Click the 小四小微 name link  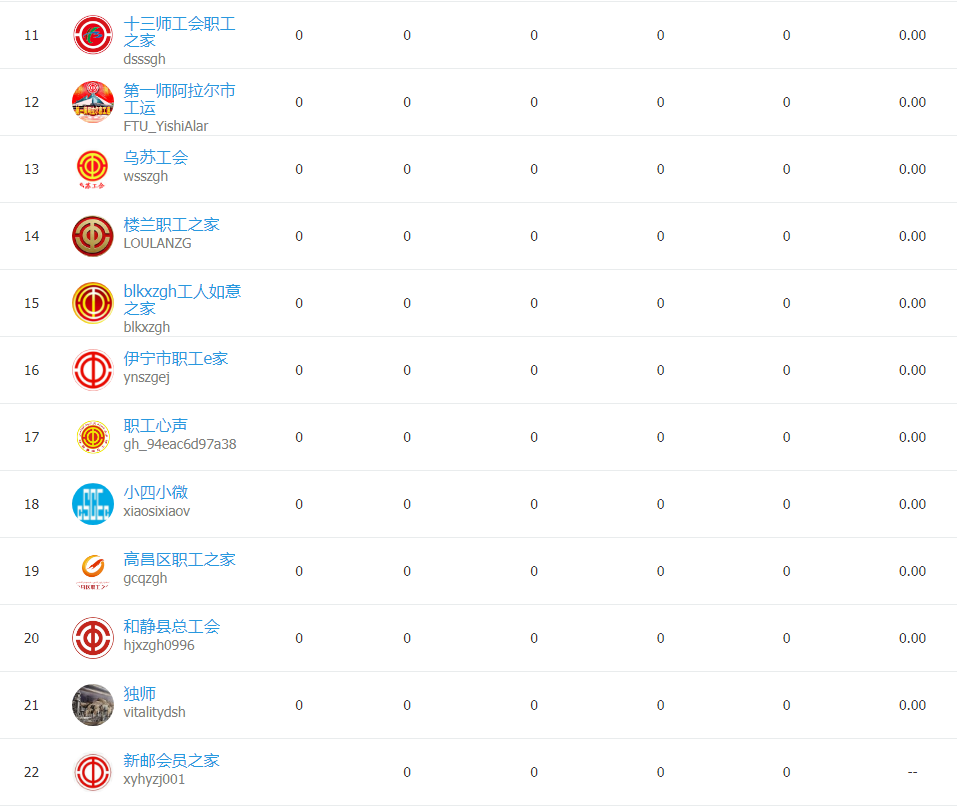(x=156, y=493)
